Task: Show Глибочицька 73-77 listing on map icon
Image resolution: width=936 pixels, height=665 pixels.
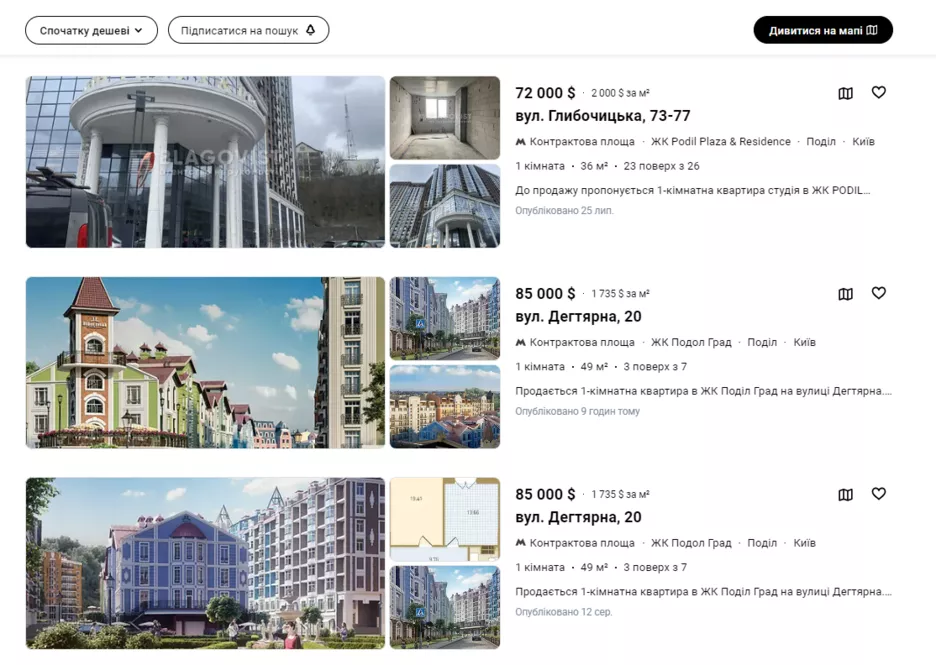Action: [845, 93]
